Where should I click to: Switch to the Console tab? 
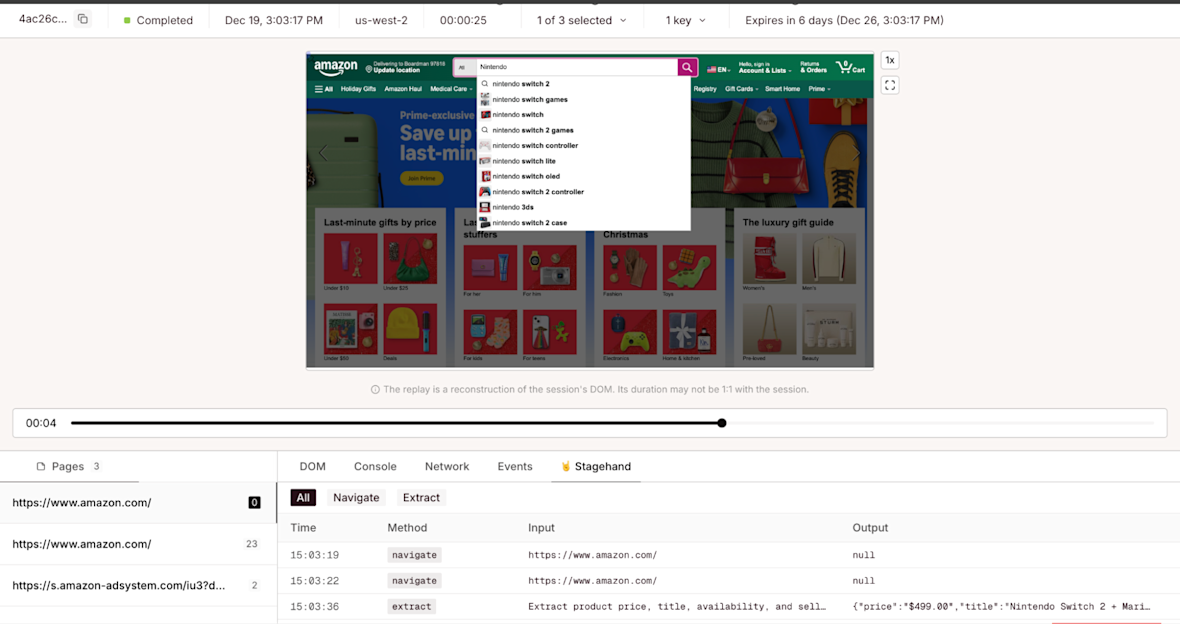(x=375, y=467)
